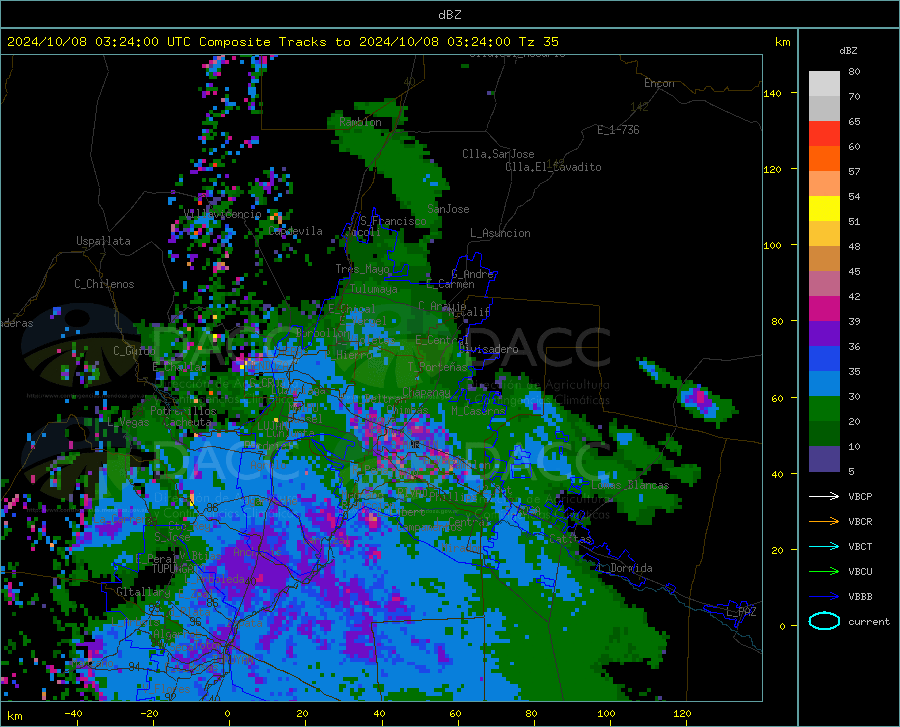Click the S_Francisco place label

coord(393,221)
